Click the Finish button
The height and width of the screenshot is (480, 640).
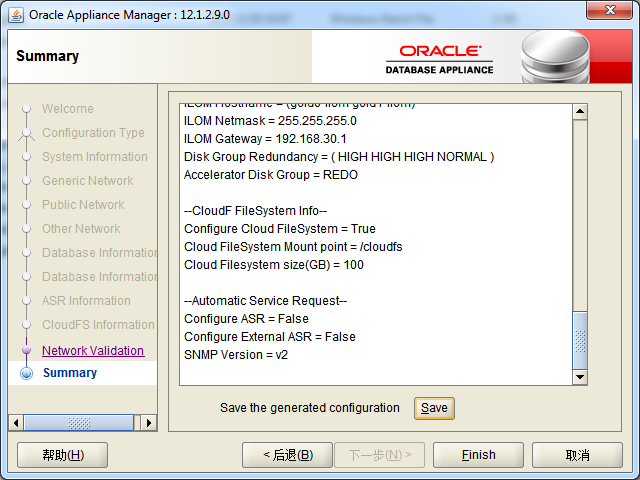coord(478,455)
